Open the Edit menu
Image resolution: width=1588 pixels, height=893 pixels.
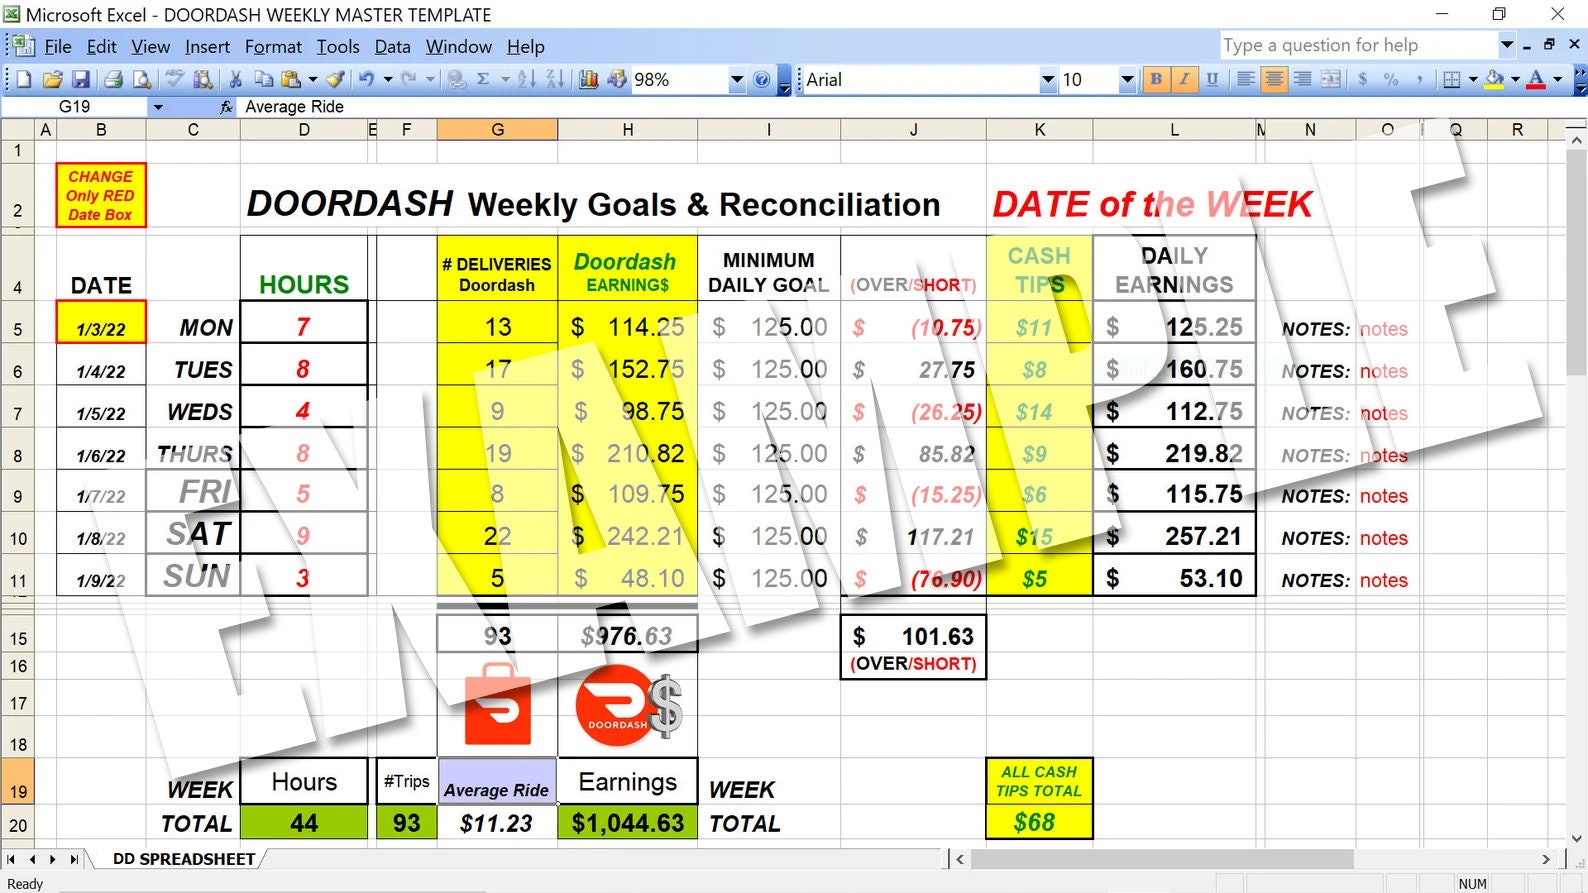coord(101,46)
